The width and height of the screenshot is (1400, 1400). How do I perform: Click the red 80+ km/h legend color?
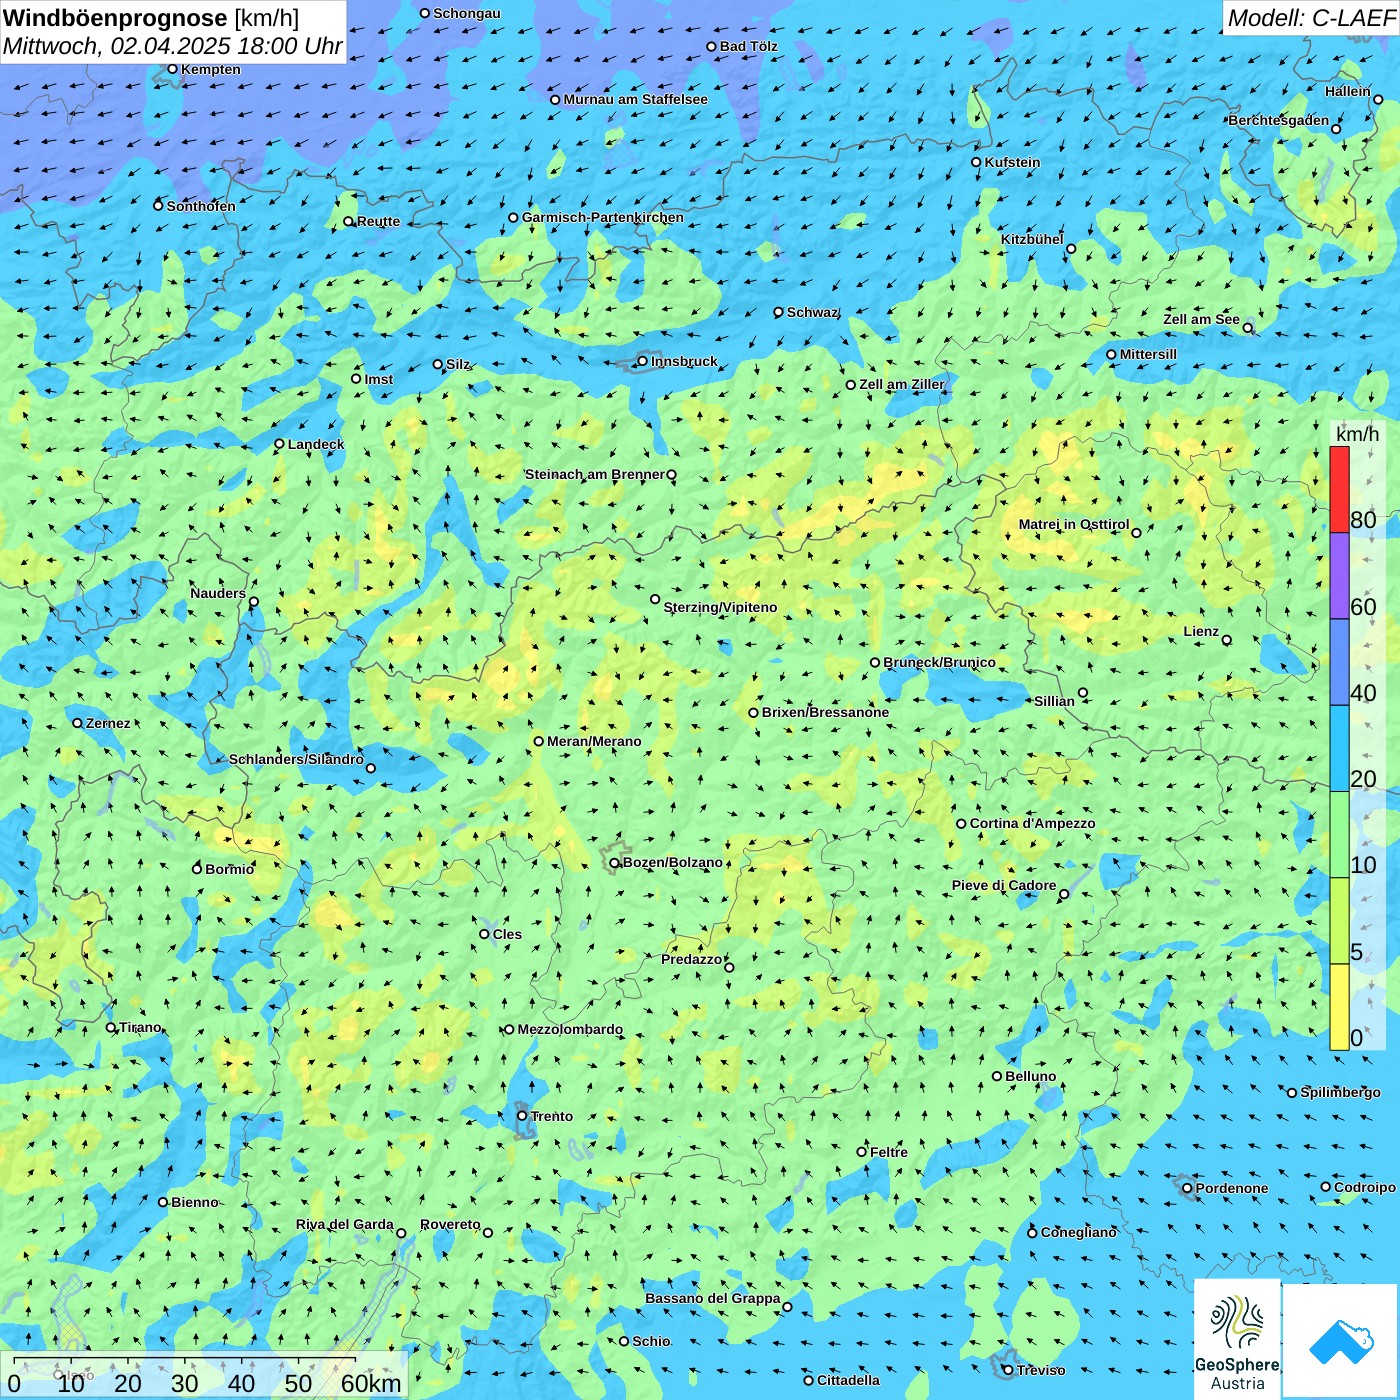coord(1339,489)
